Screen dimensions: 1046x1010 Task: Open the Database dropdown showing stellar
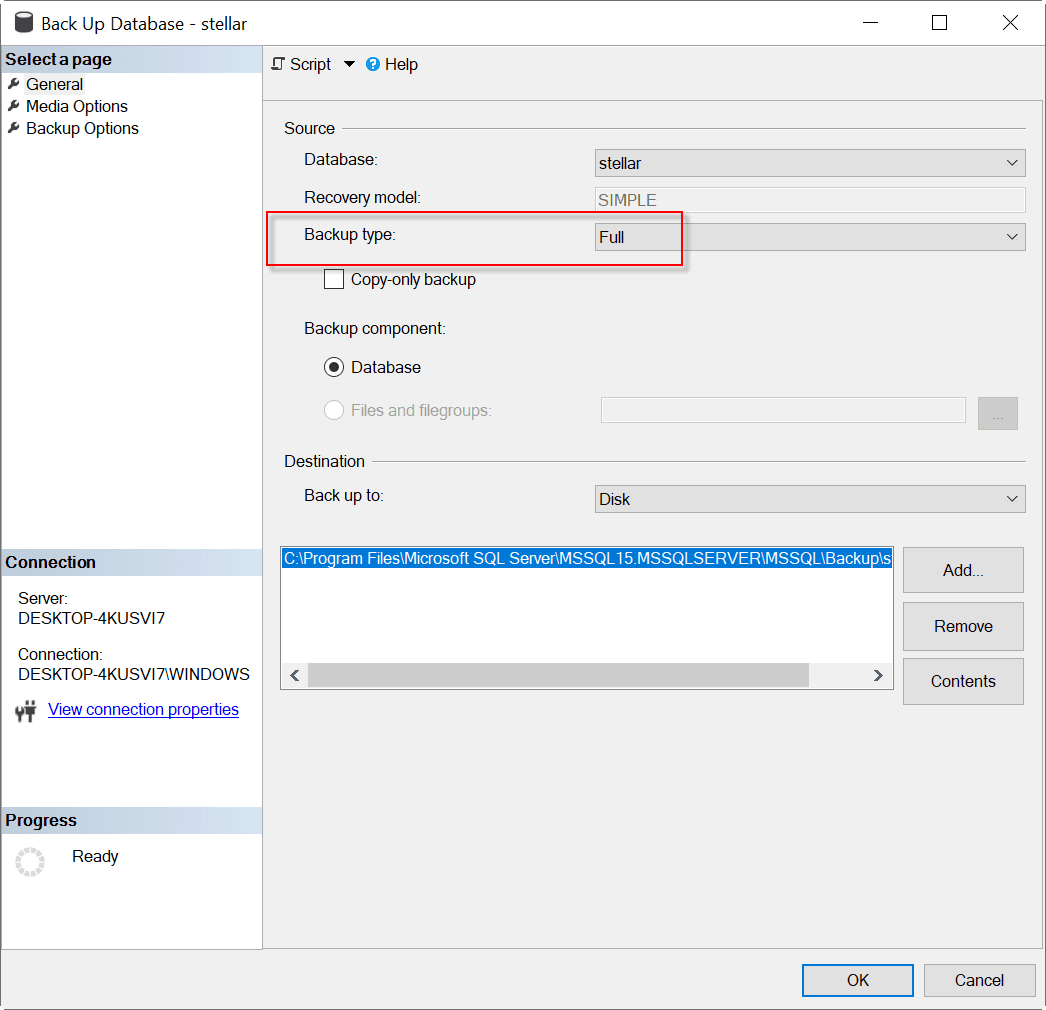[x=809, y=163]
